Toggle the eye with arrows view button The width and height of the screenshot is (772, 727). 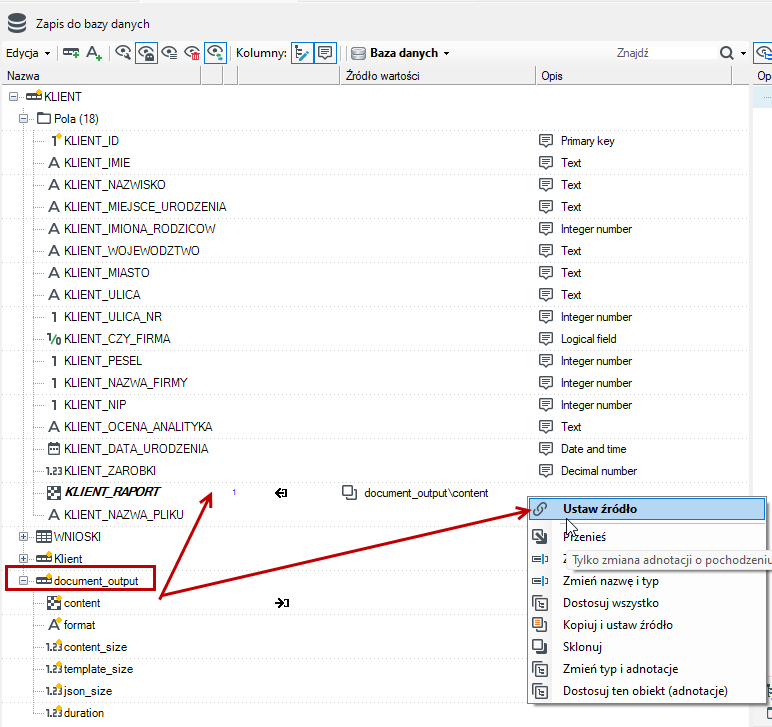215,53
